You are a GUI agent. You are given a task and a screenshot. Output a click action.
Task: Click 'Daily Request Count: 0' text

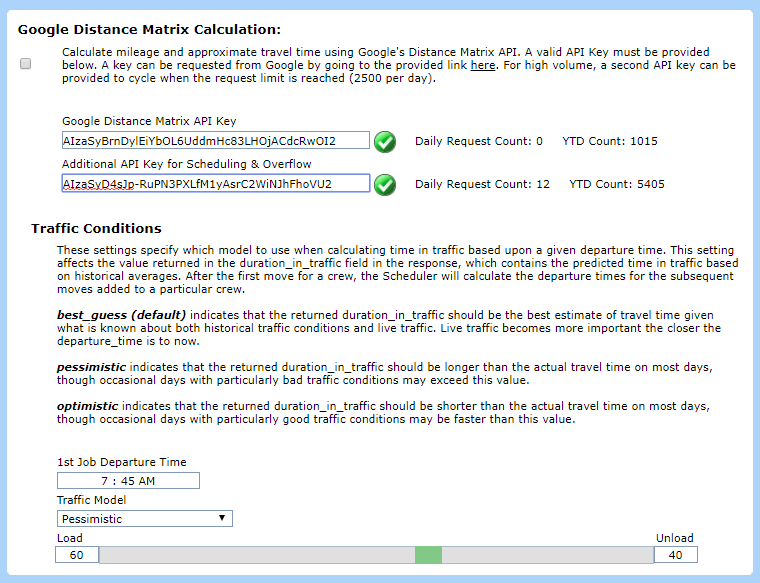pyautogui.click(x=479, y=141)
